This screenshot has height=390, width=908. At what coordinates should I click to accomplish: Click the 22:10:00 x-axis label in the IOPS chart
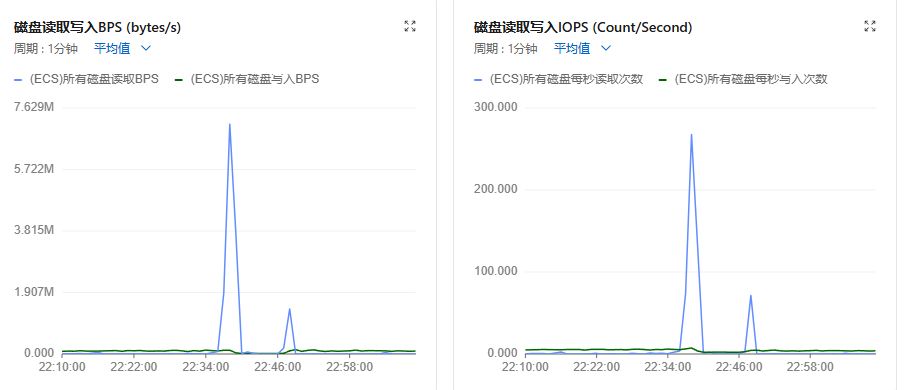[x=525, y=367]
